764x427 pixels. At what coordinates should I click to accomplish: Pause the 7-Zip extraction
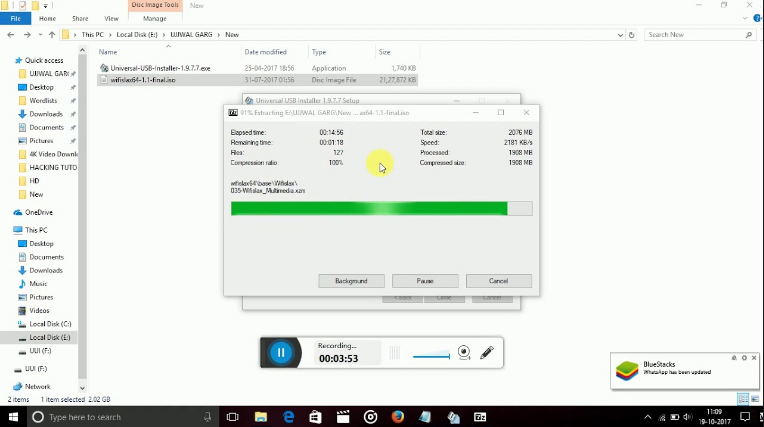click(425, 281)
